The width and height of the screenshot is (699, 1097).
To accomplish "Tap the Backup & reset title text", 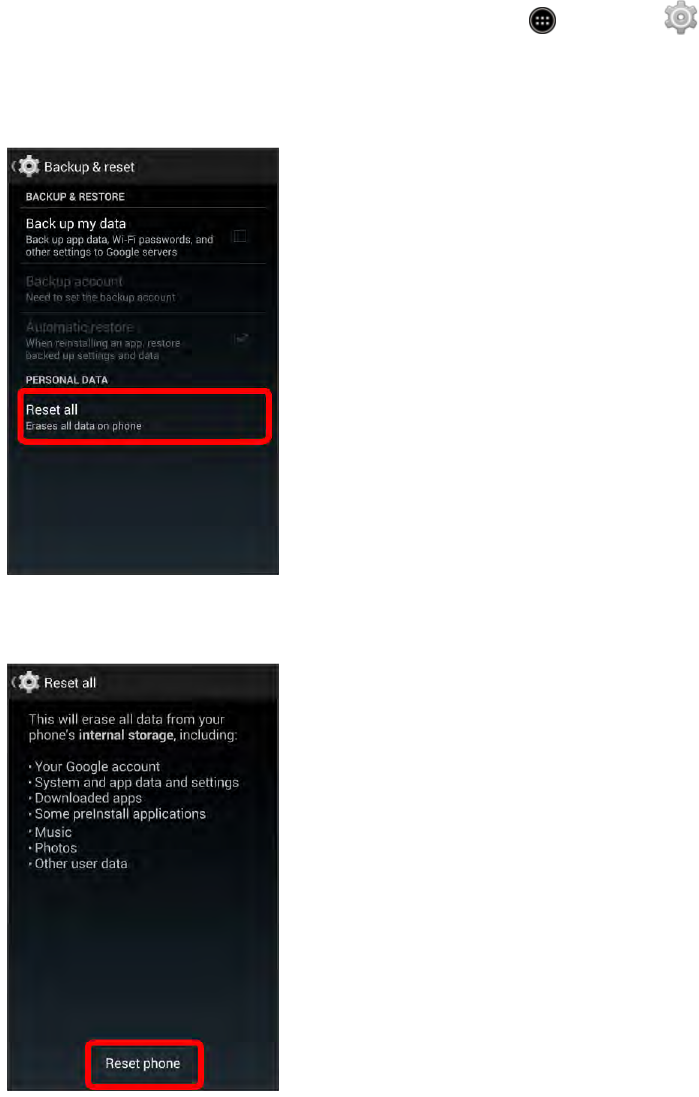I will (89, 167).
